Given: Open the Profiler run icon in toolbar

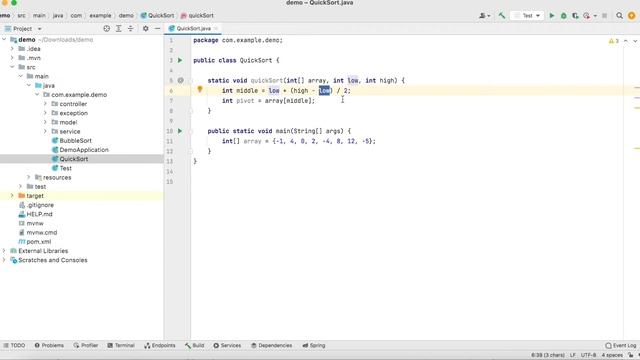Looking at the screenshot, I should tap(587, 16).
